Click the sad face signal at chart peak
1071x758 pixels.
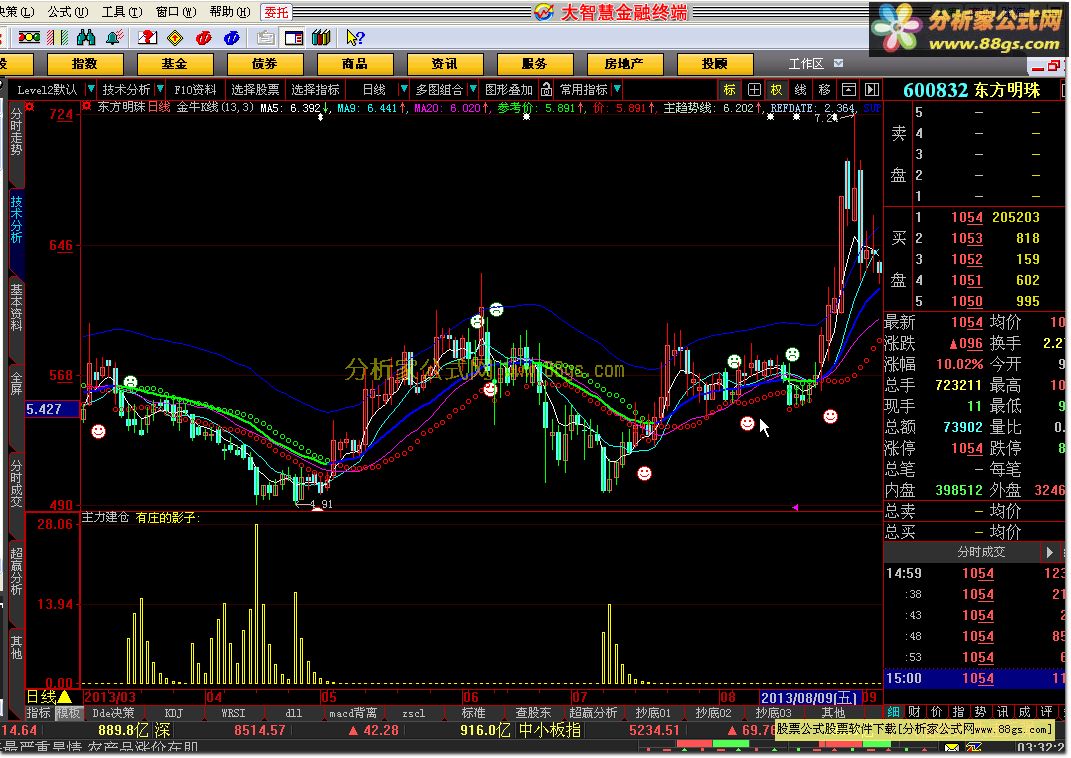coord(497,309)
